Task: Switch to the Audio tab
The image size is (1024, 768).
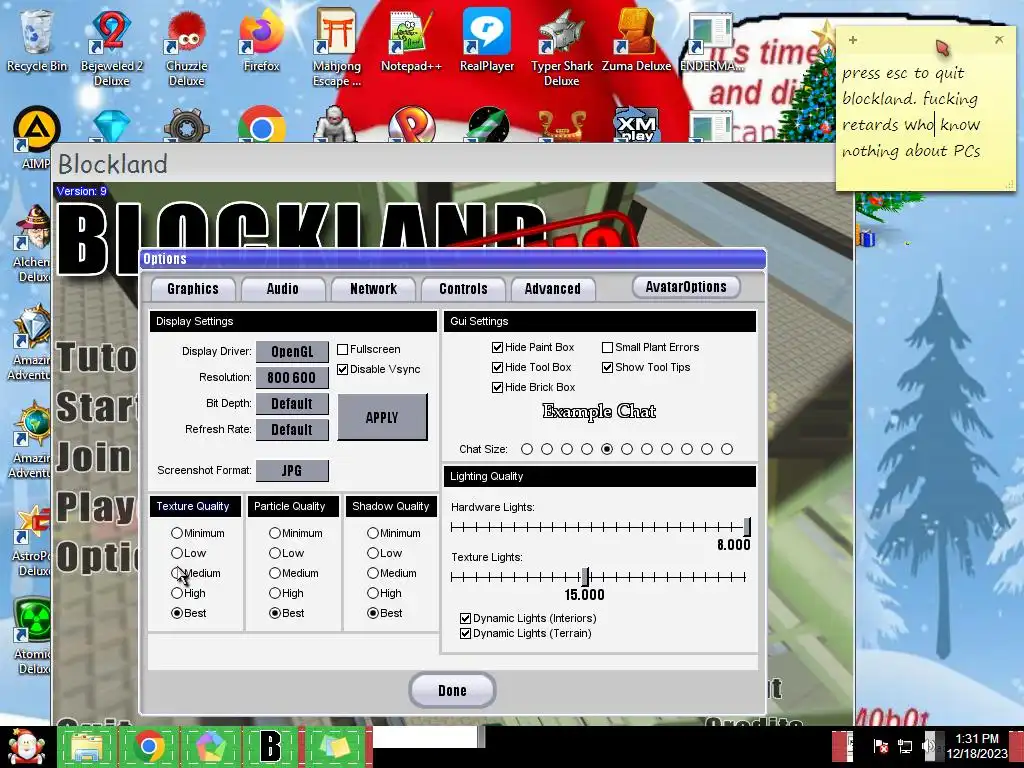Action: click(x=283, y=289)
